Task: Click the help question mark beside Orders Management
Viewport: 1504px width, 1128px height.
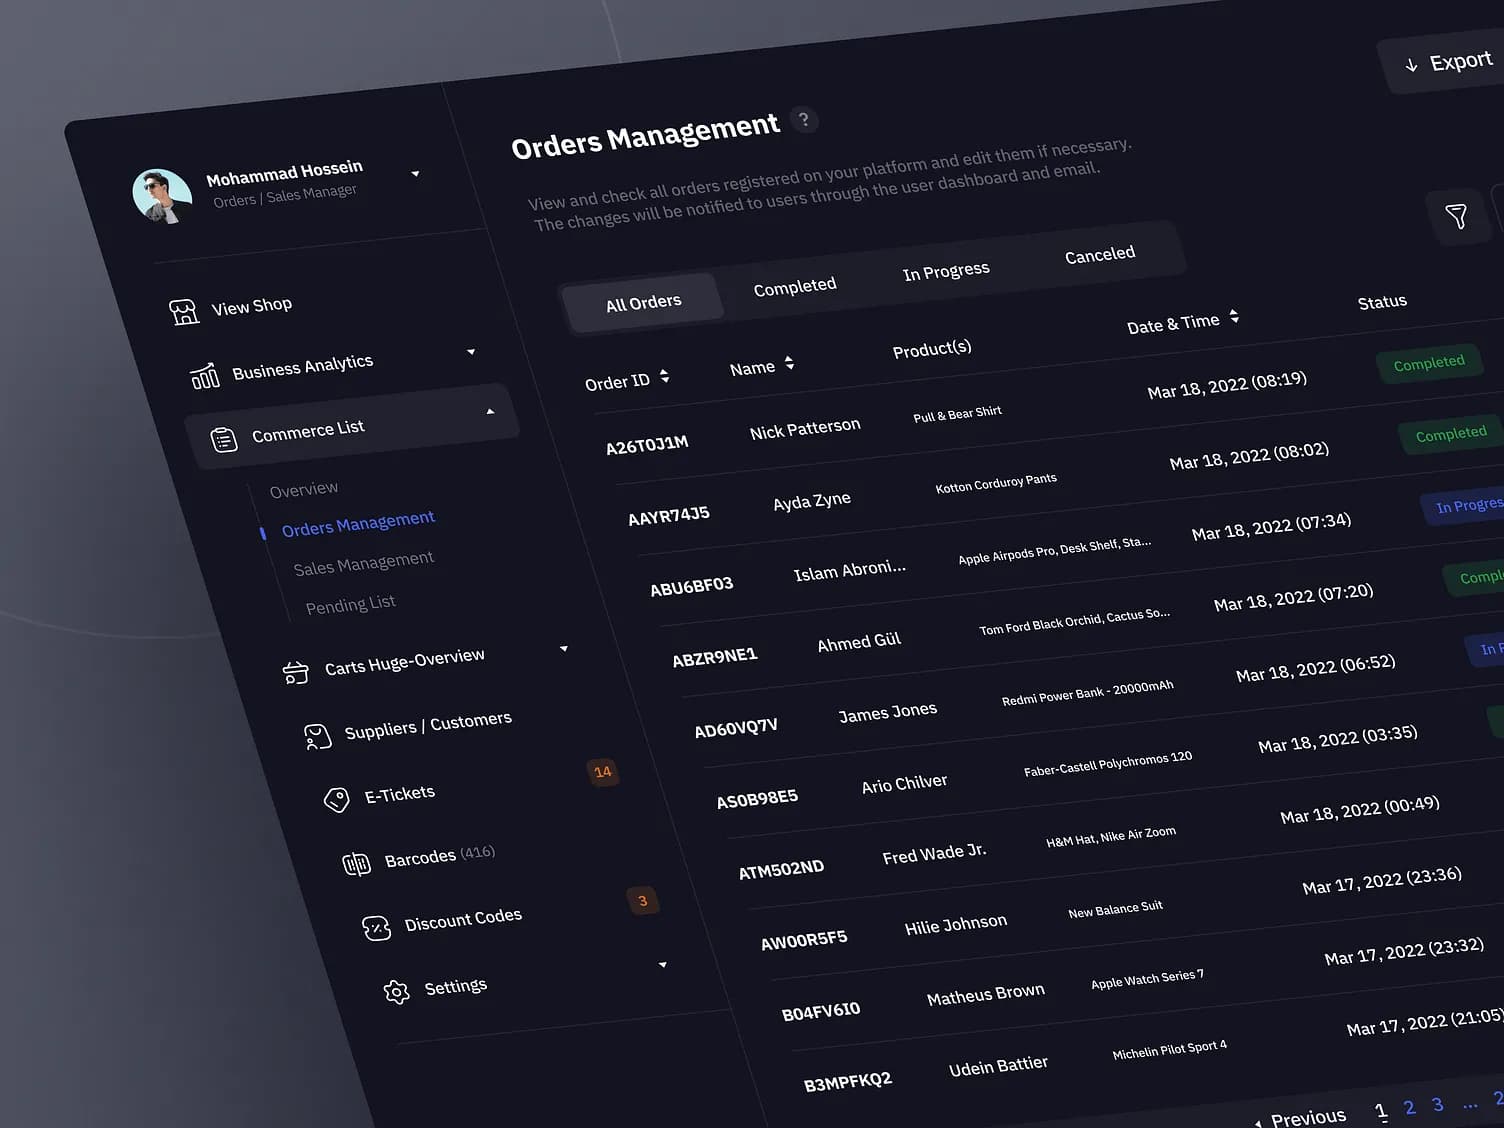Action: point(804,119)
